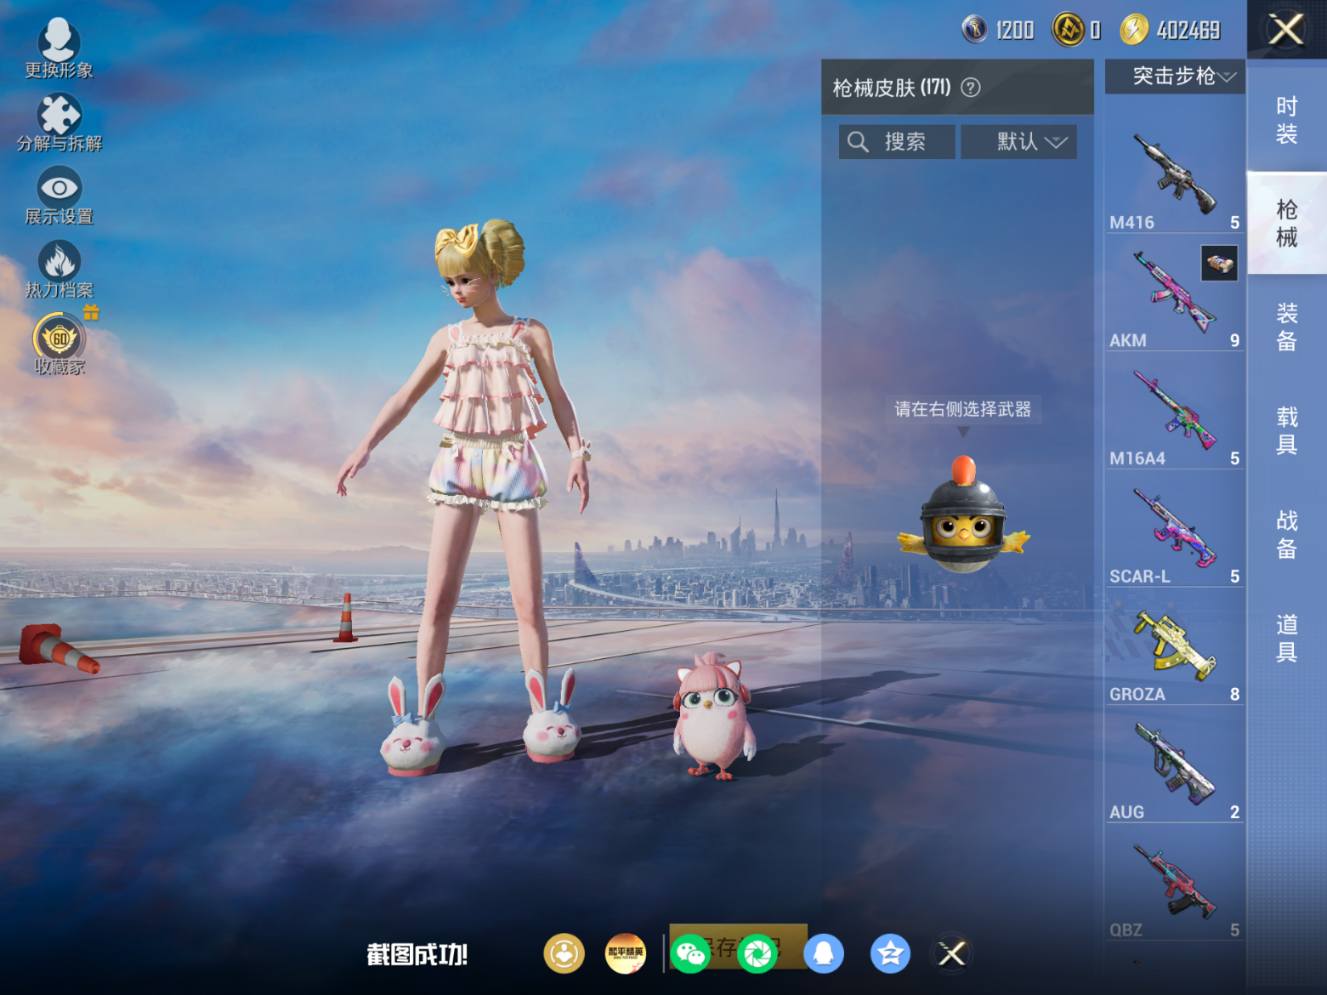Select the AUG weapon skin entry
This screenshot has height=995, width=1327.
(x=1174, y=767)
